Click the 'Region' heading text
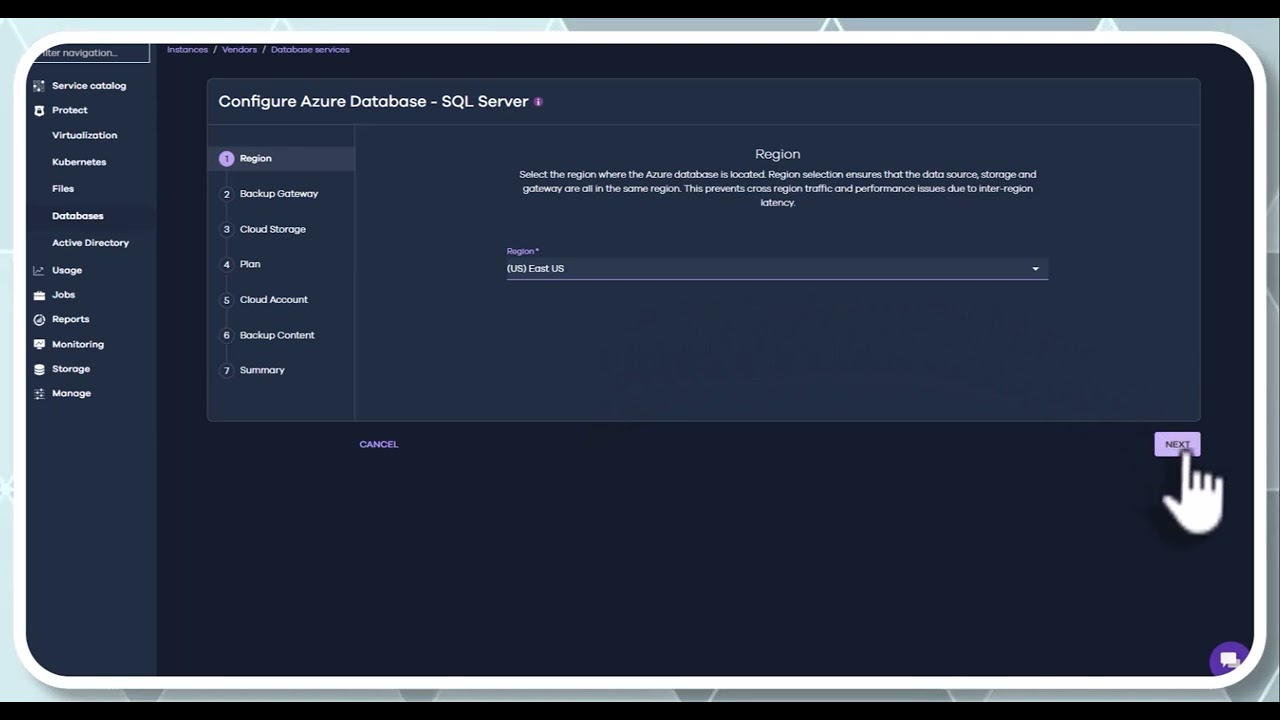This screenshot has height=720, width=1280. pyautogui.click(x=777, y=154)
